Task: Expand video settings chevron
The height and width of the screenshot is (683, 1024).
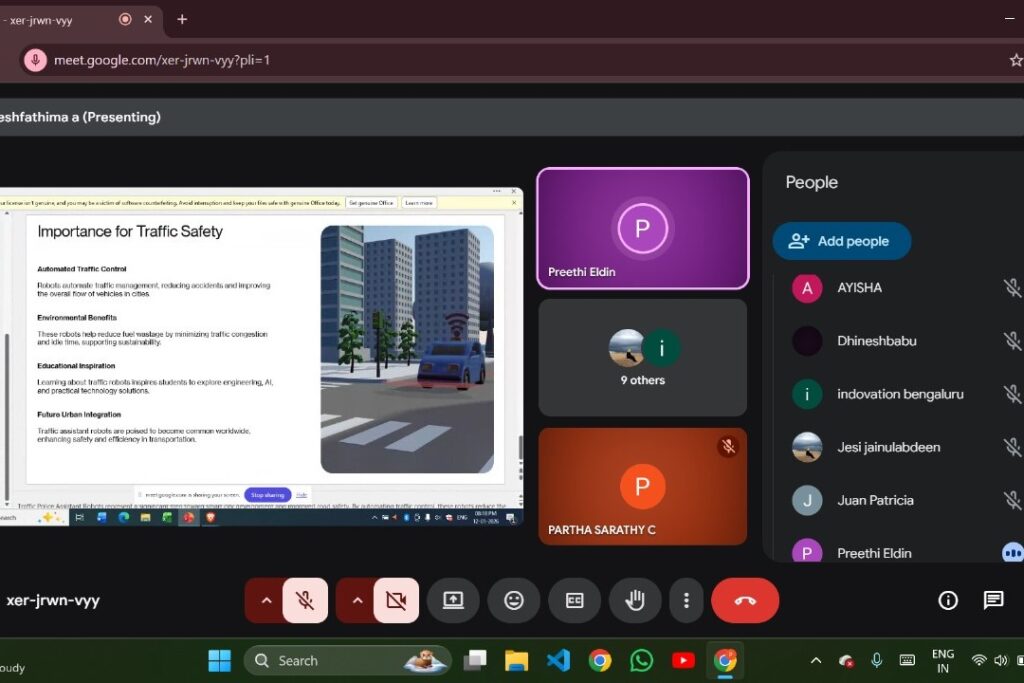Action: (x=357, y=600)
